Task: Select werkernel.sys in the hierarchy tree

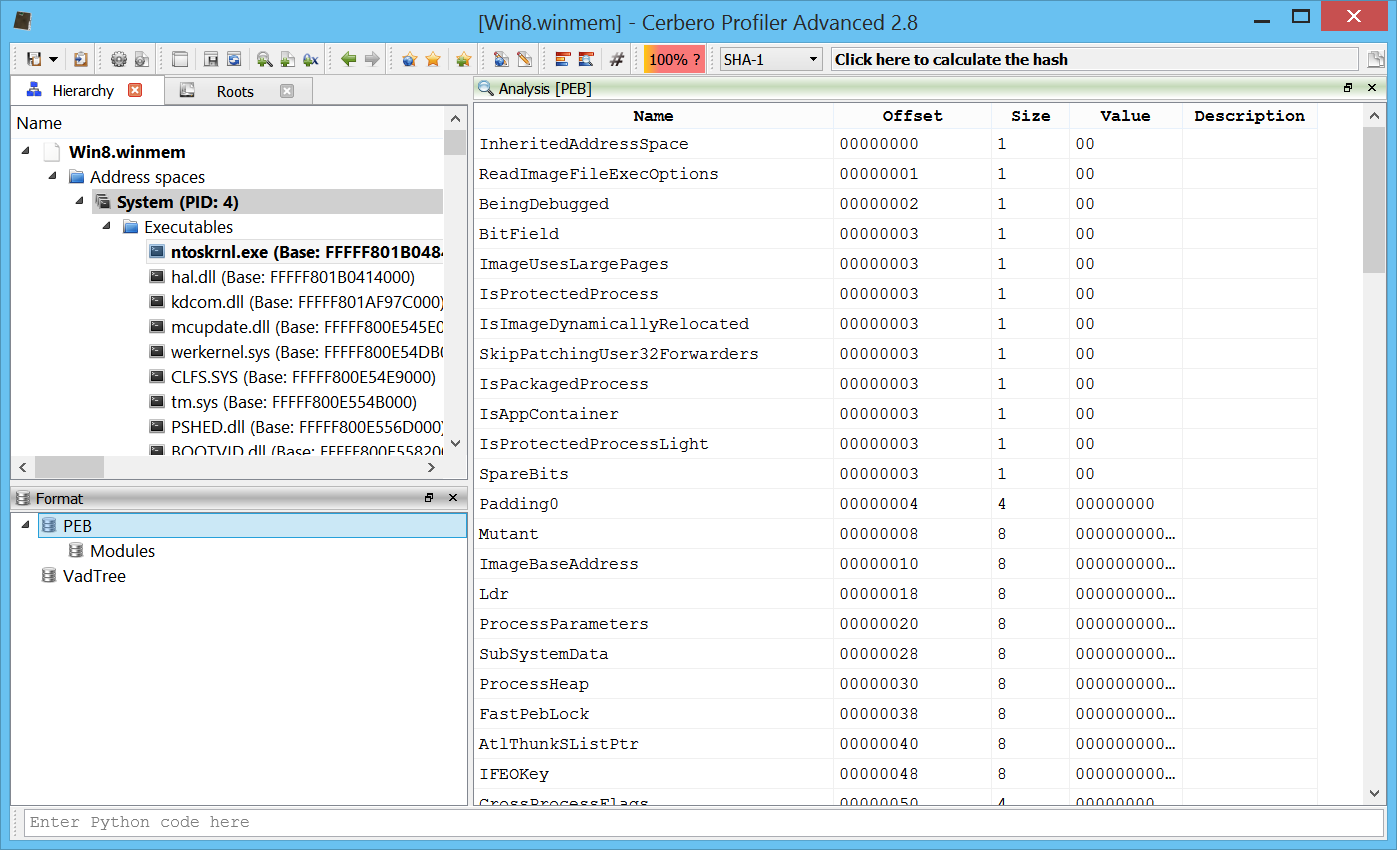Action: click(307, 352)
